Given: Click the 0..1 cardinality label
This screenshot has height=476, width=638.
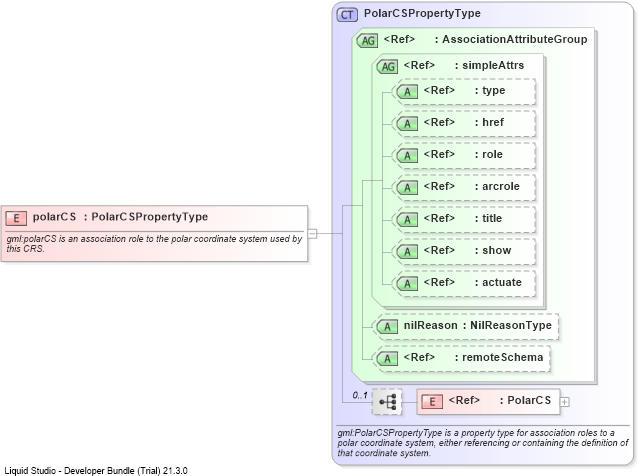Looking at the screenshot, I should point(360,395).
